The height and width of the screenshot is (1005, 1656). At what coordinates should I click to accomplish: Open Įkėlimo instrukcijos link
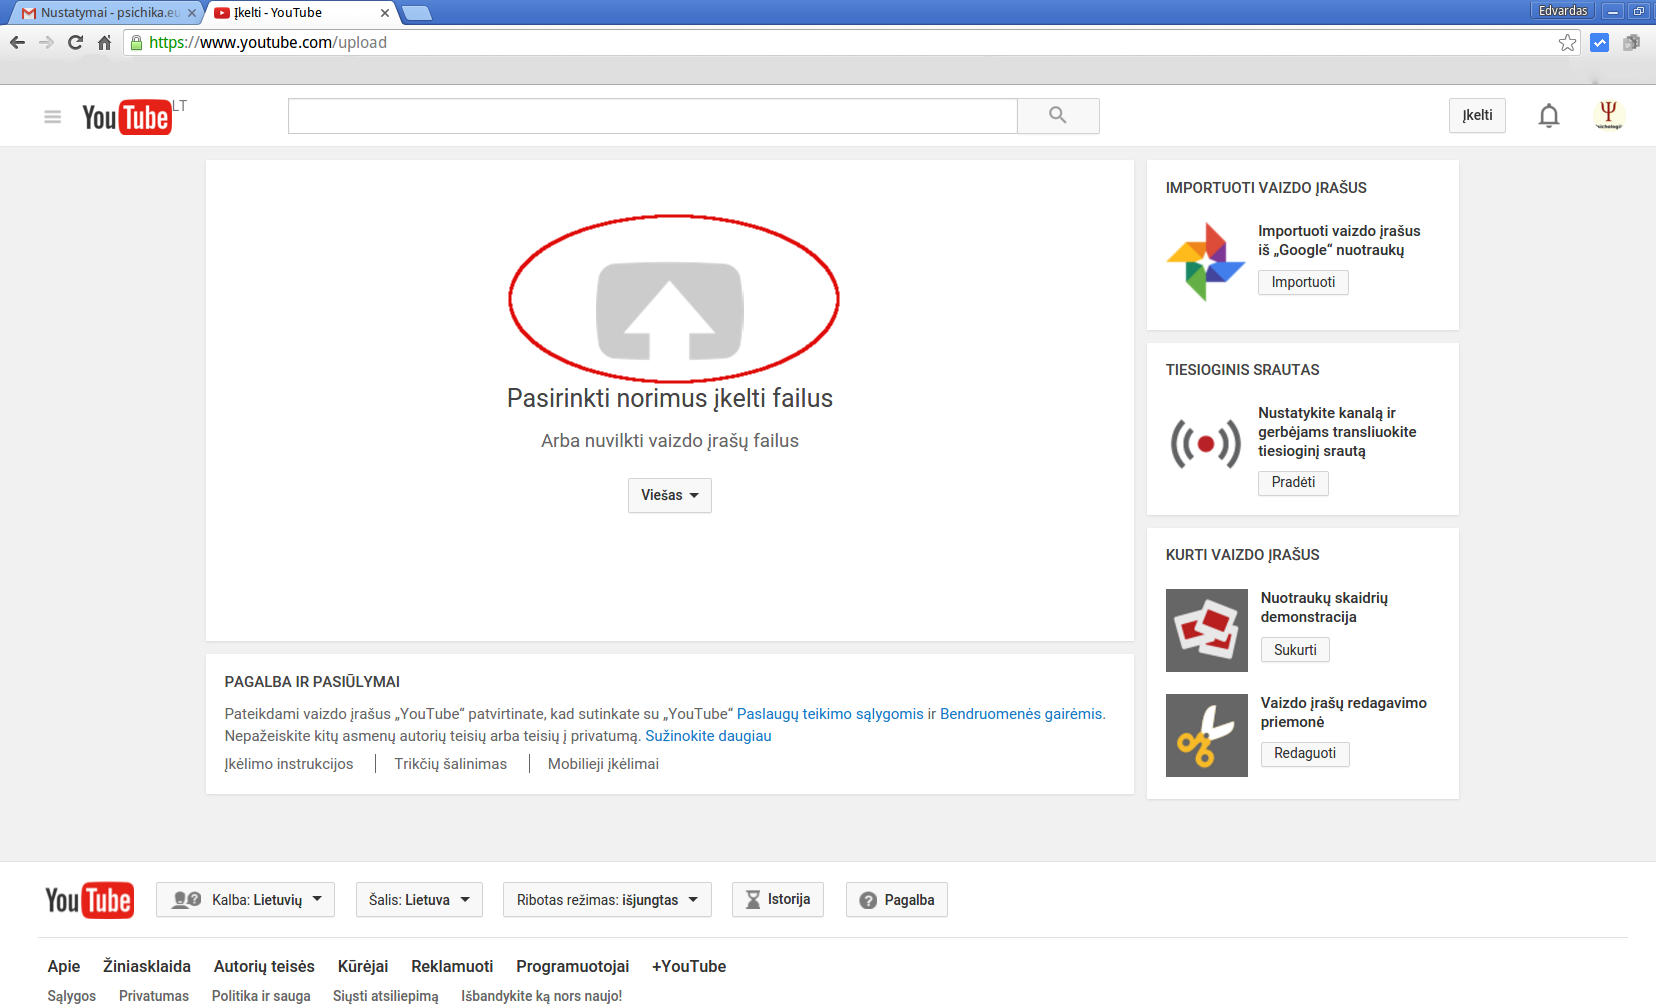(289, 764)
